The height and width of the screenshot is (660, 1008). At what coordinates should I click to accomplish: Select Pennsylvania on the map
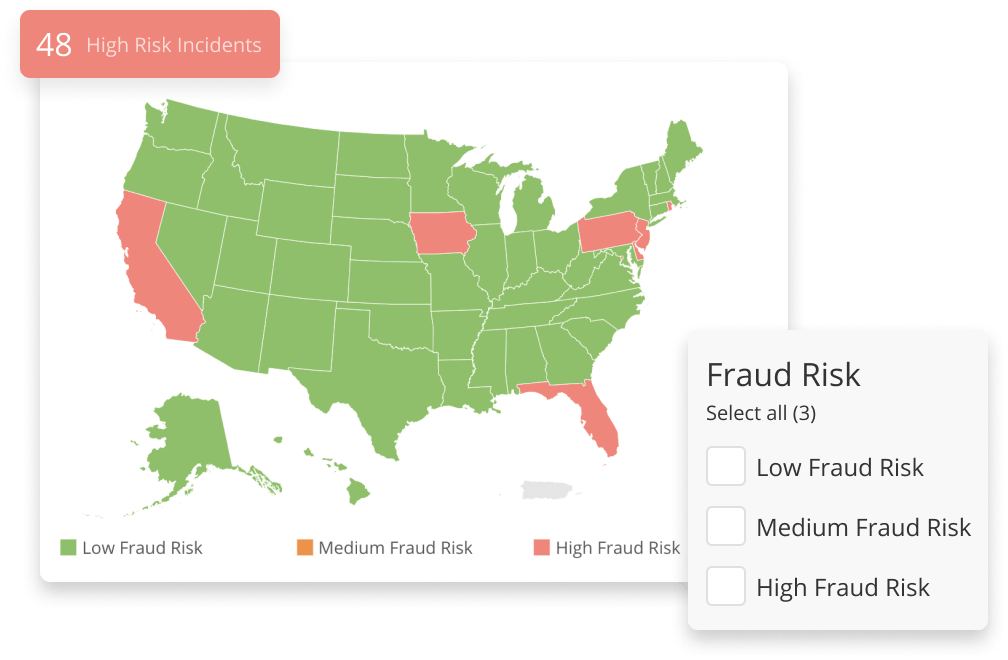coord(606,233)
